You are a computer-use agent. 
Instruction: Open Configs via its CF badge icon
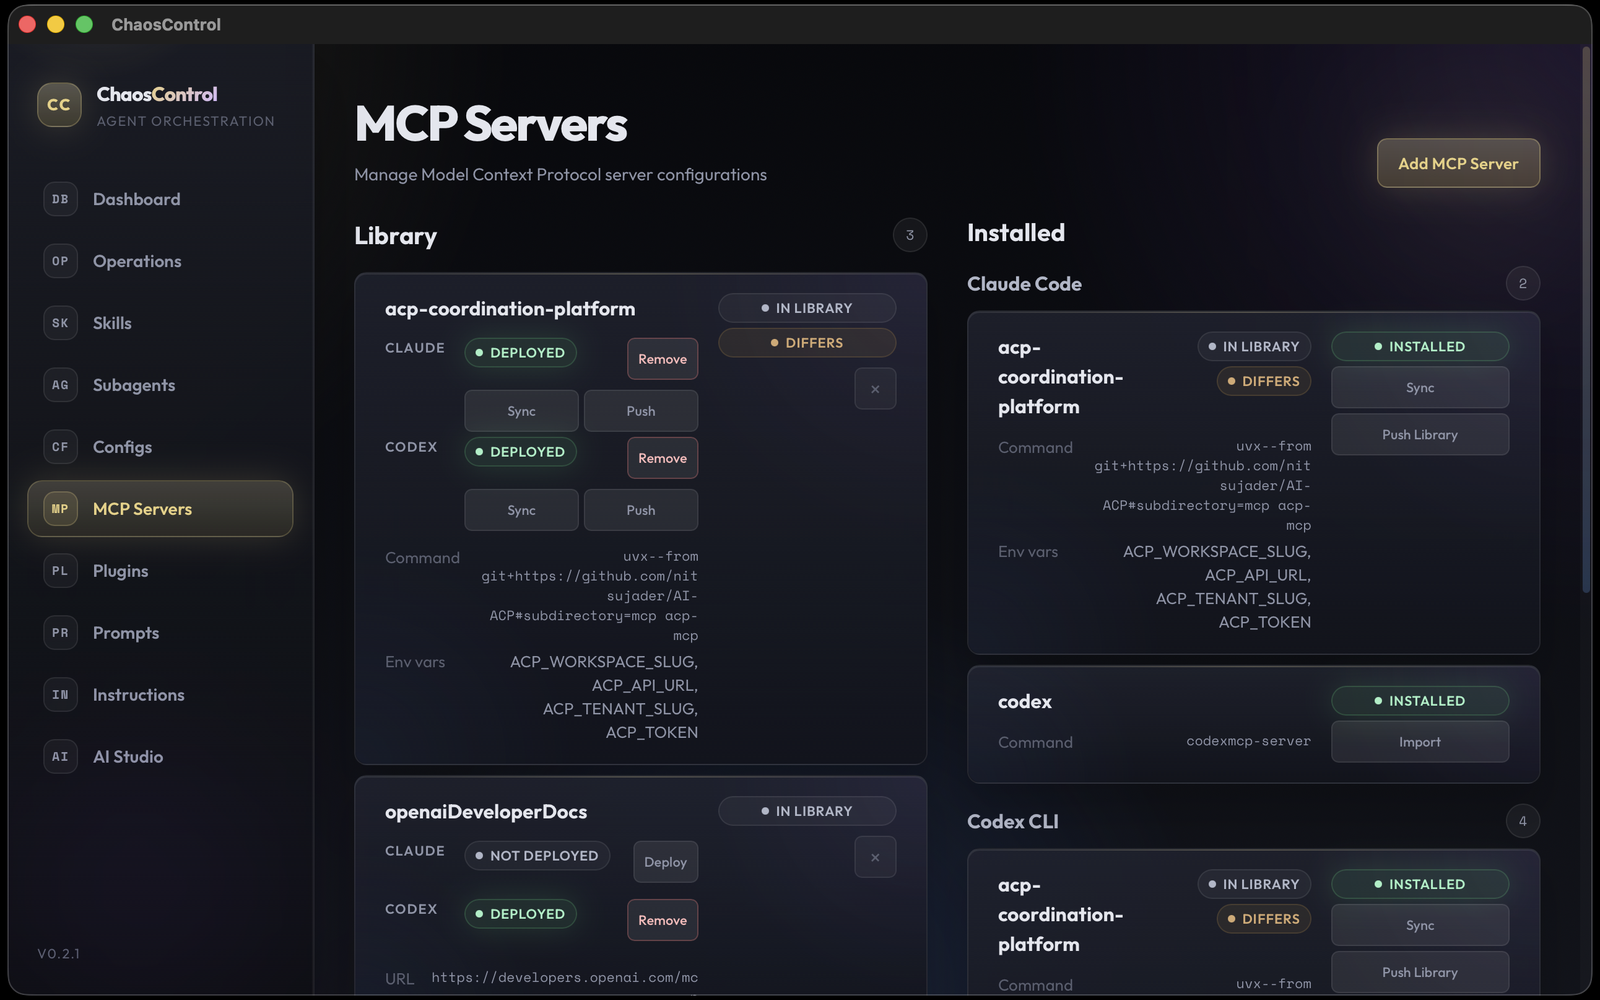click(60, 447)
